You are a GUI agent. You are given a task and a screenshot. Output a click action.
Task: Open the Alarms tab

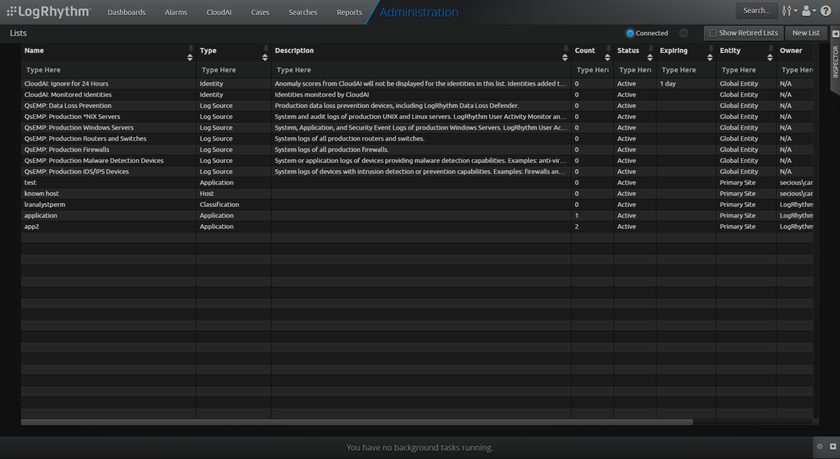(176, 12)
